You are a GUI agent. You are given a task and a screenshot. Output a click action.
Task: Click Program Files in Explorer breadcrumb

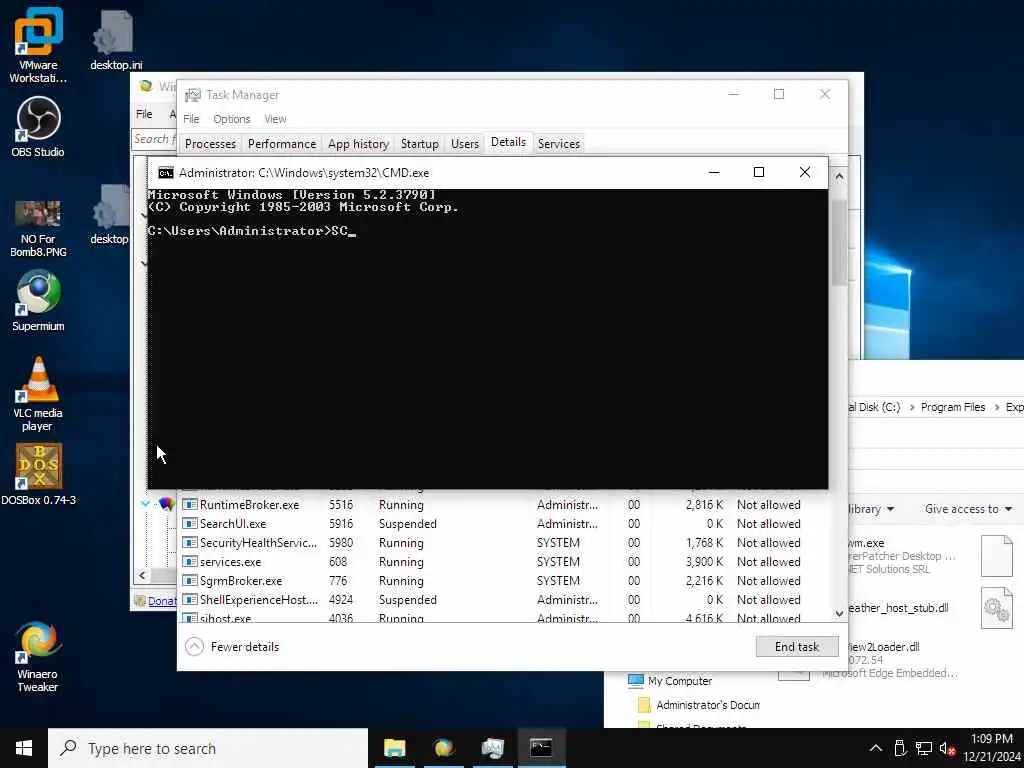click(x=953, y=407)
